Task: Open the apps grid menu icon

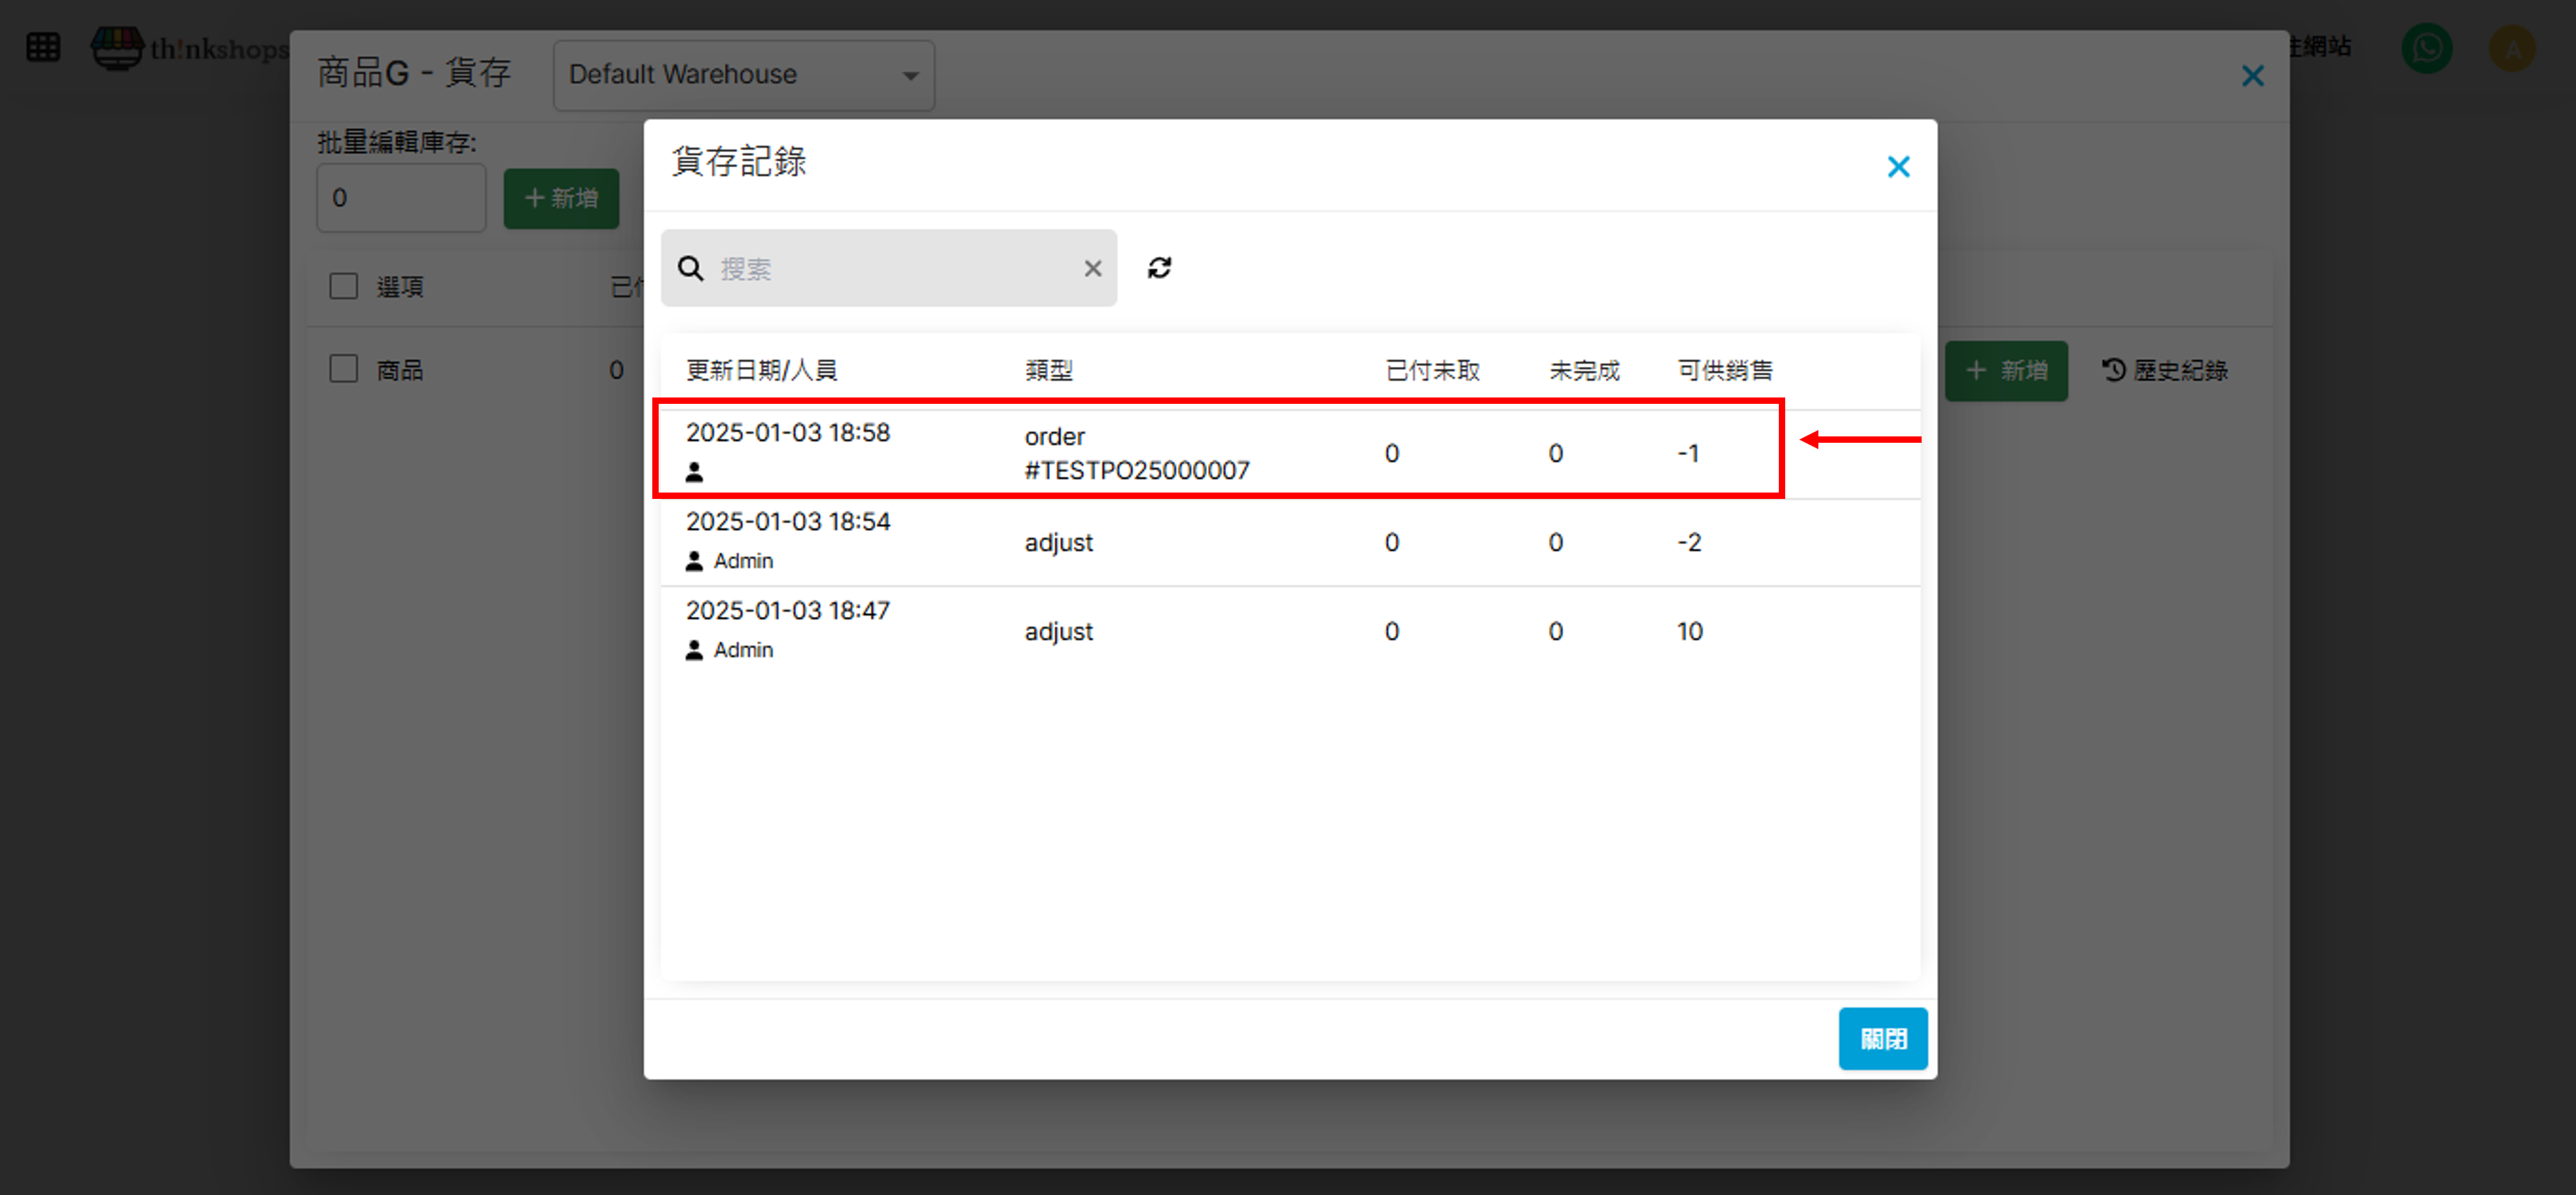Action: 43,47
